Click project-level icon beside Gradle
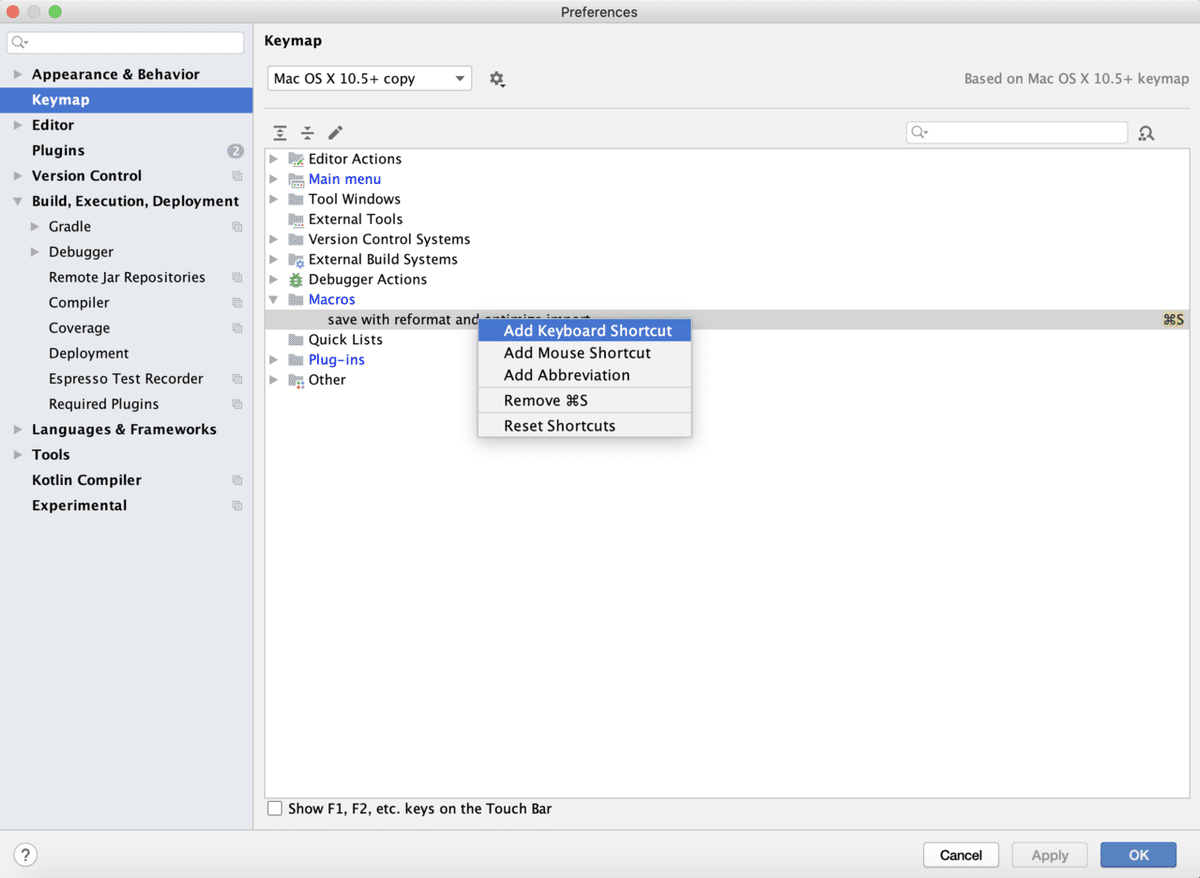 coord(237,227)
